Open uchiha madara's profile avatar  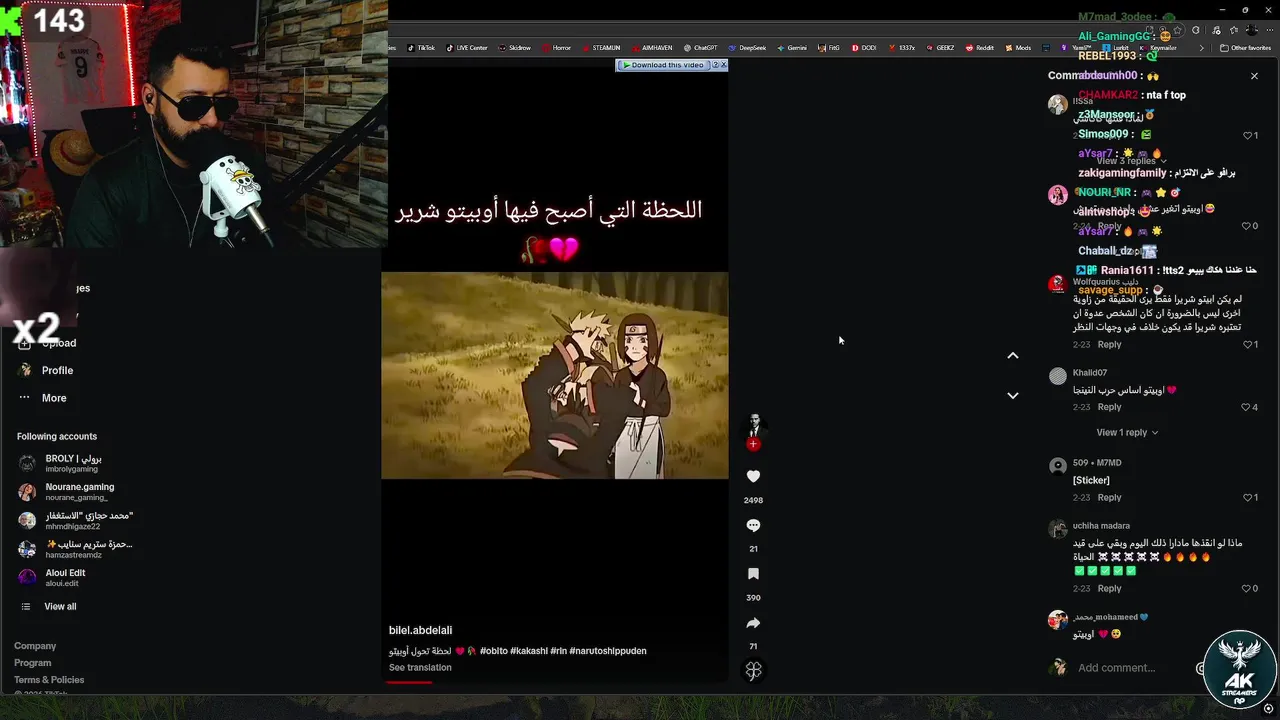coord(1057,529)
